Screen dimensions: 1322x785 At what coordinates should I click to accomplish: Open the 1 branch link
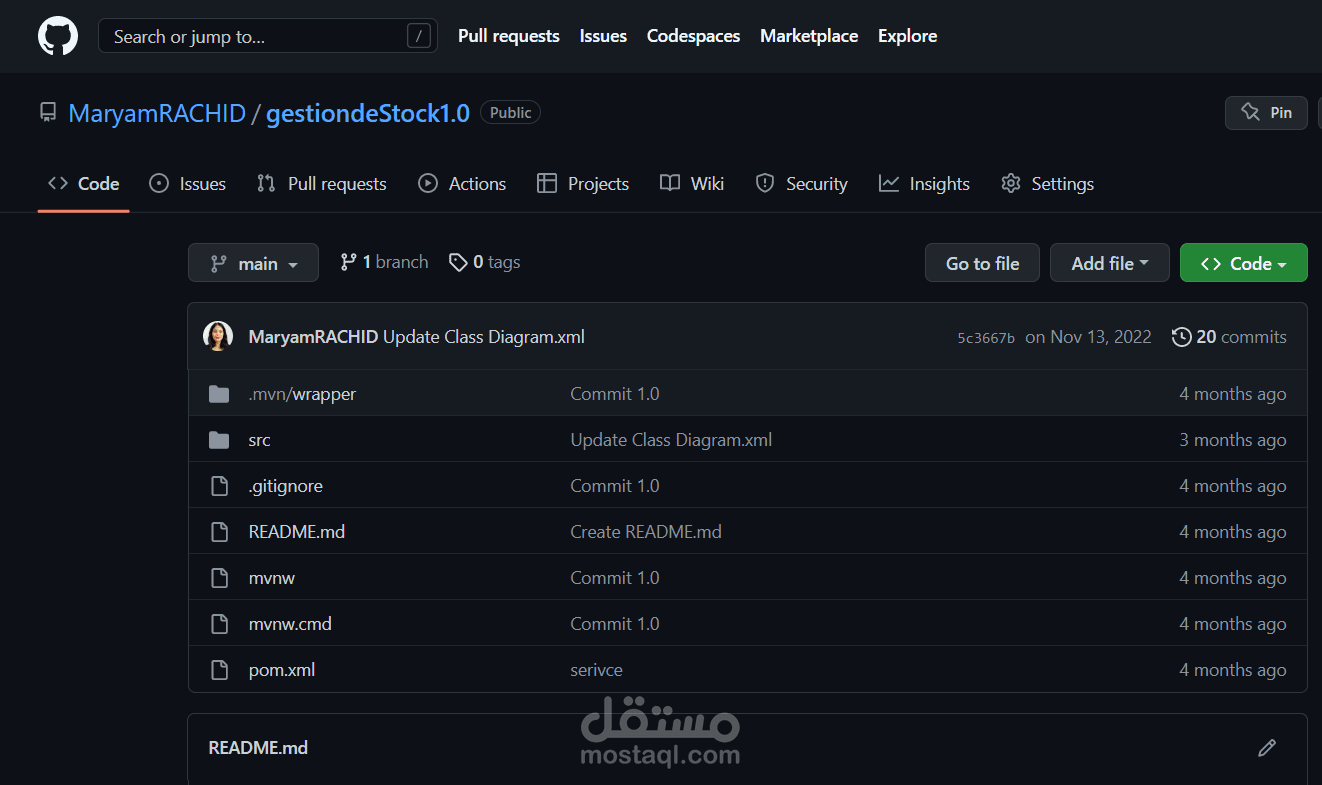coord(384,262)
